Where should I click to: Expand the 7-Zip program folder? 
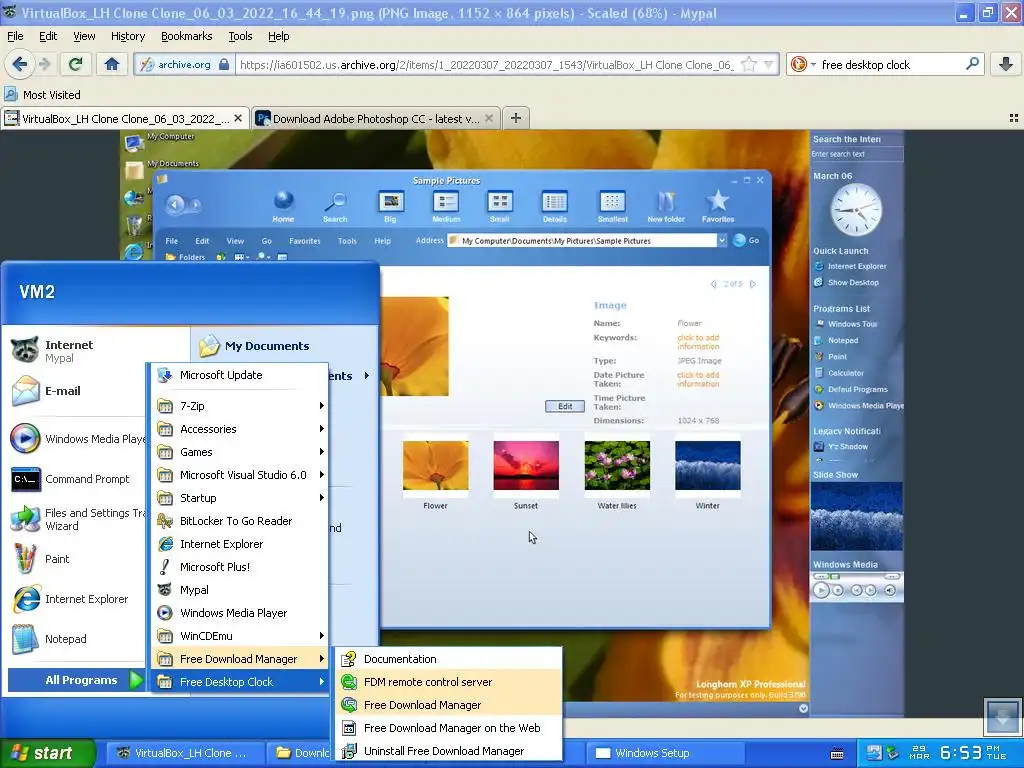coord(240,406)
